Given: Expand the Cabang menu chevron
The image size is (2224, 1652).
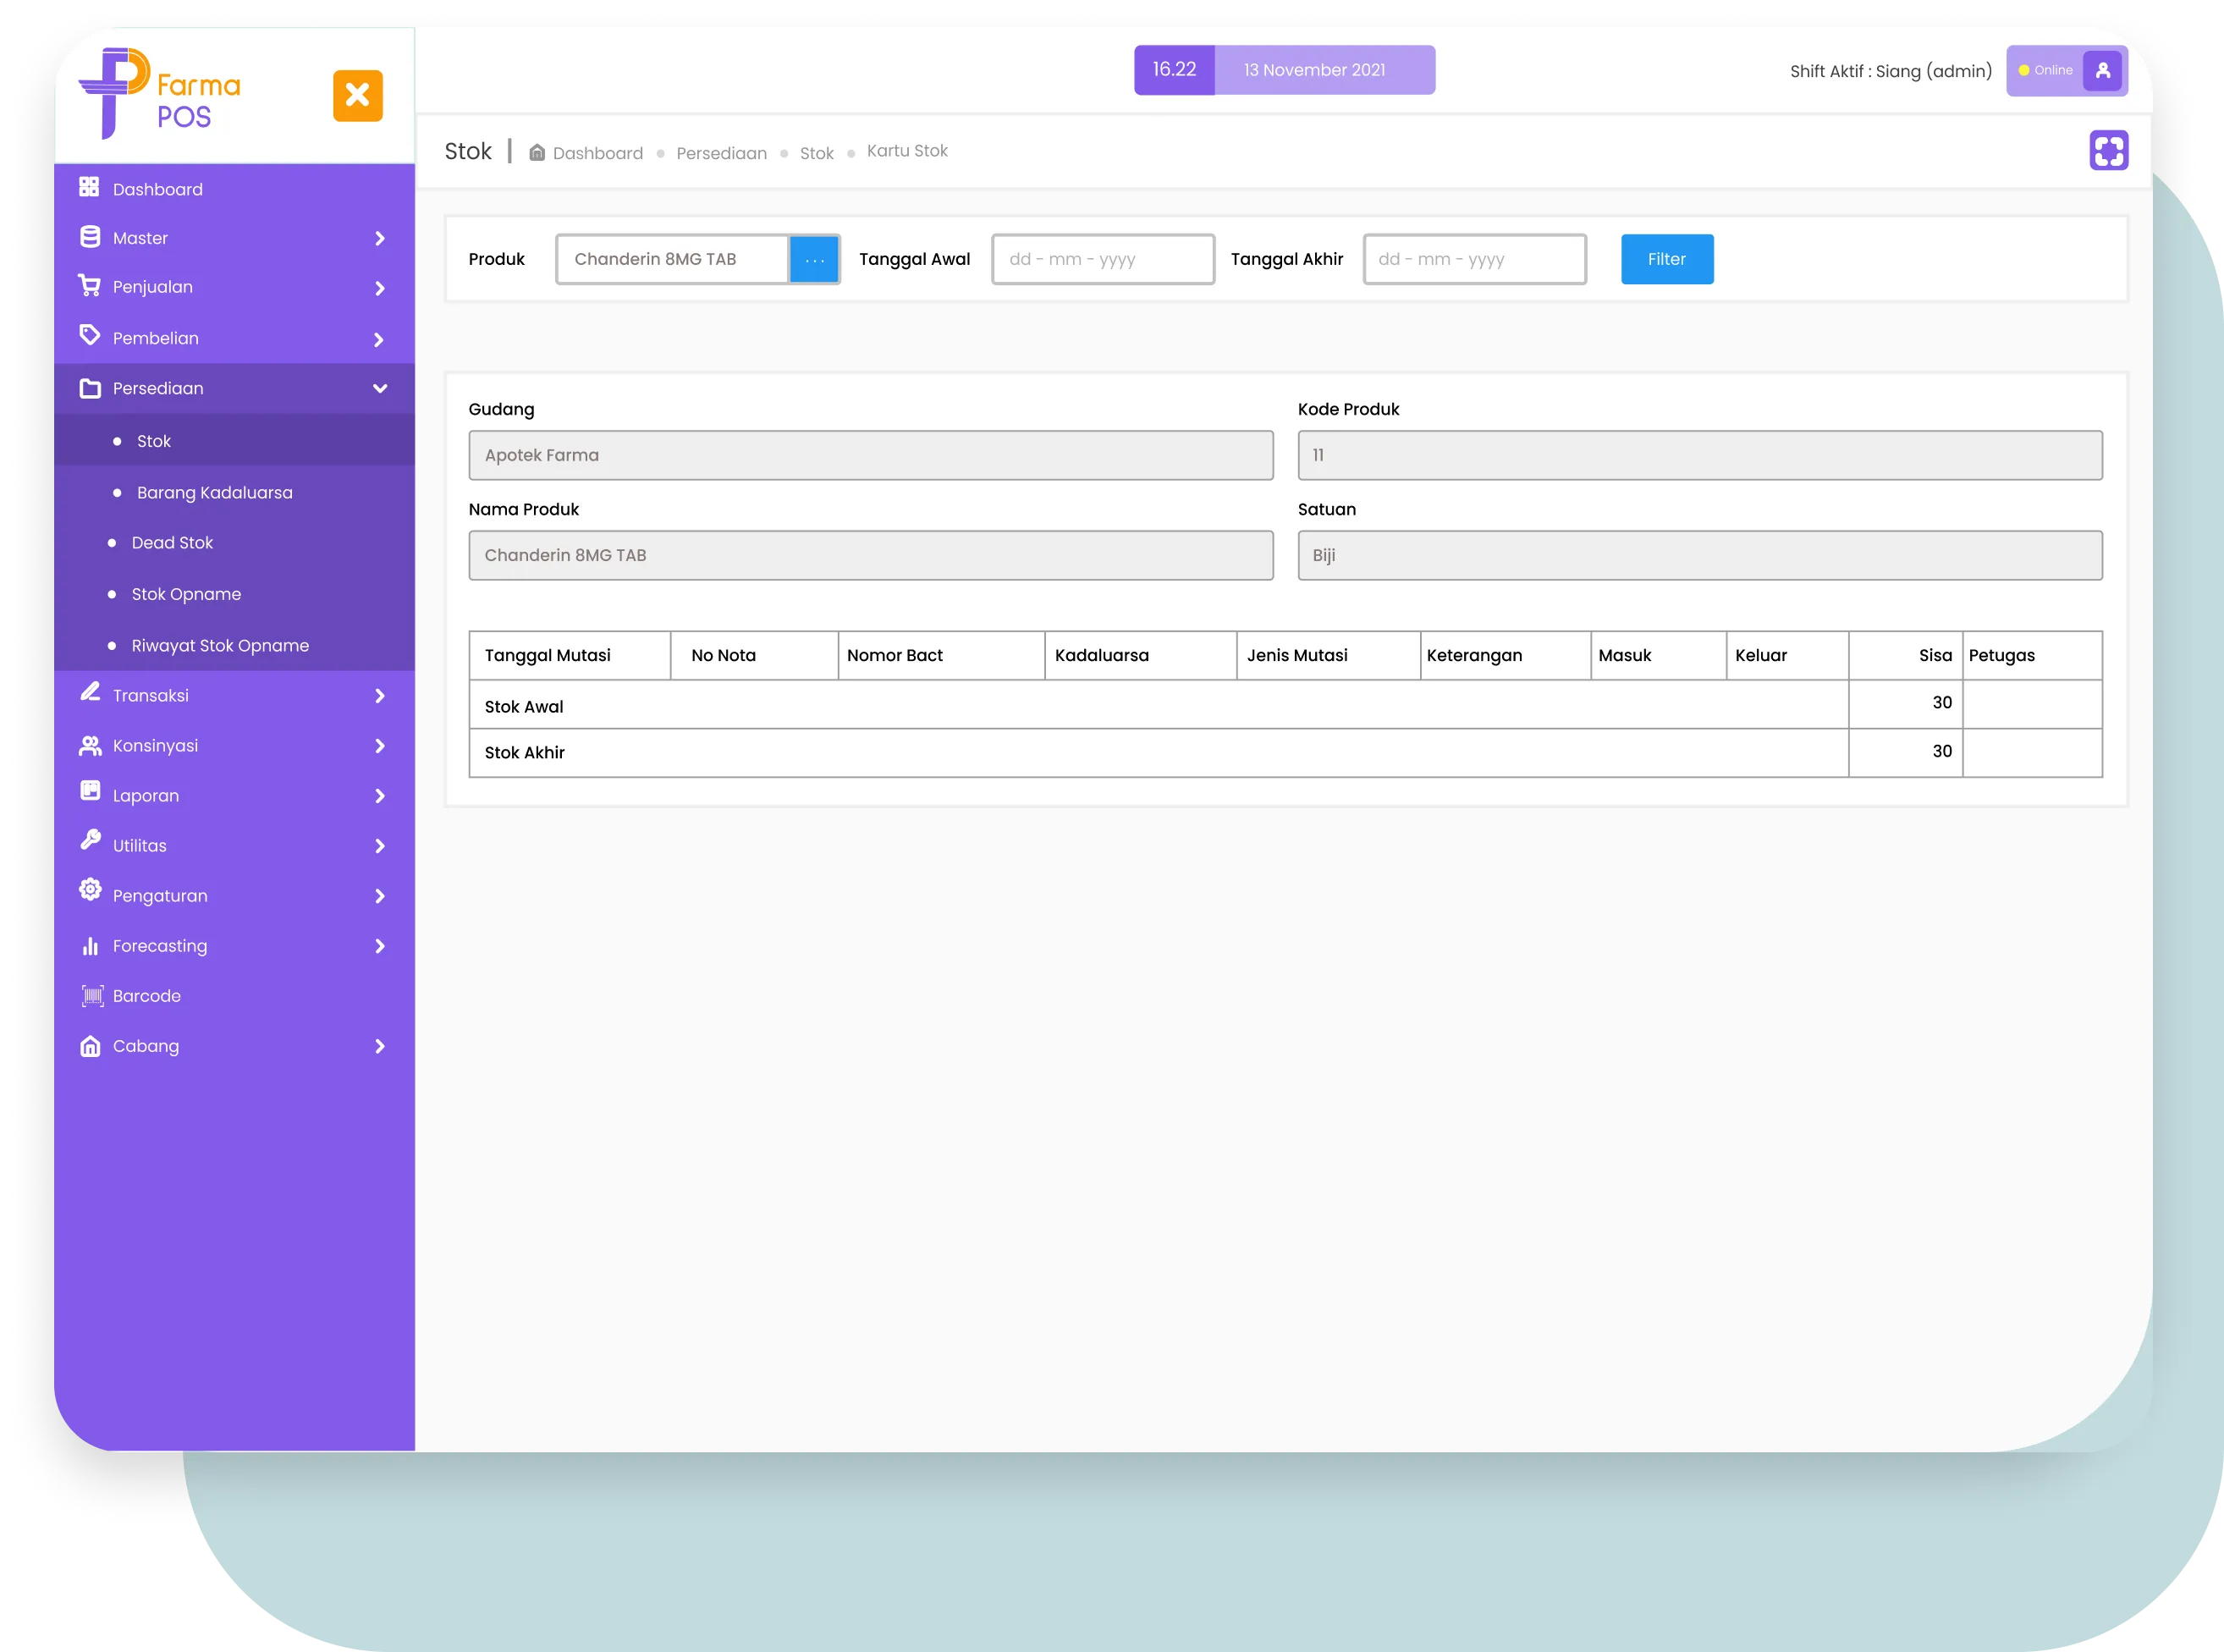Looking at the screenshot, I should [379, 1046].
